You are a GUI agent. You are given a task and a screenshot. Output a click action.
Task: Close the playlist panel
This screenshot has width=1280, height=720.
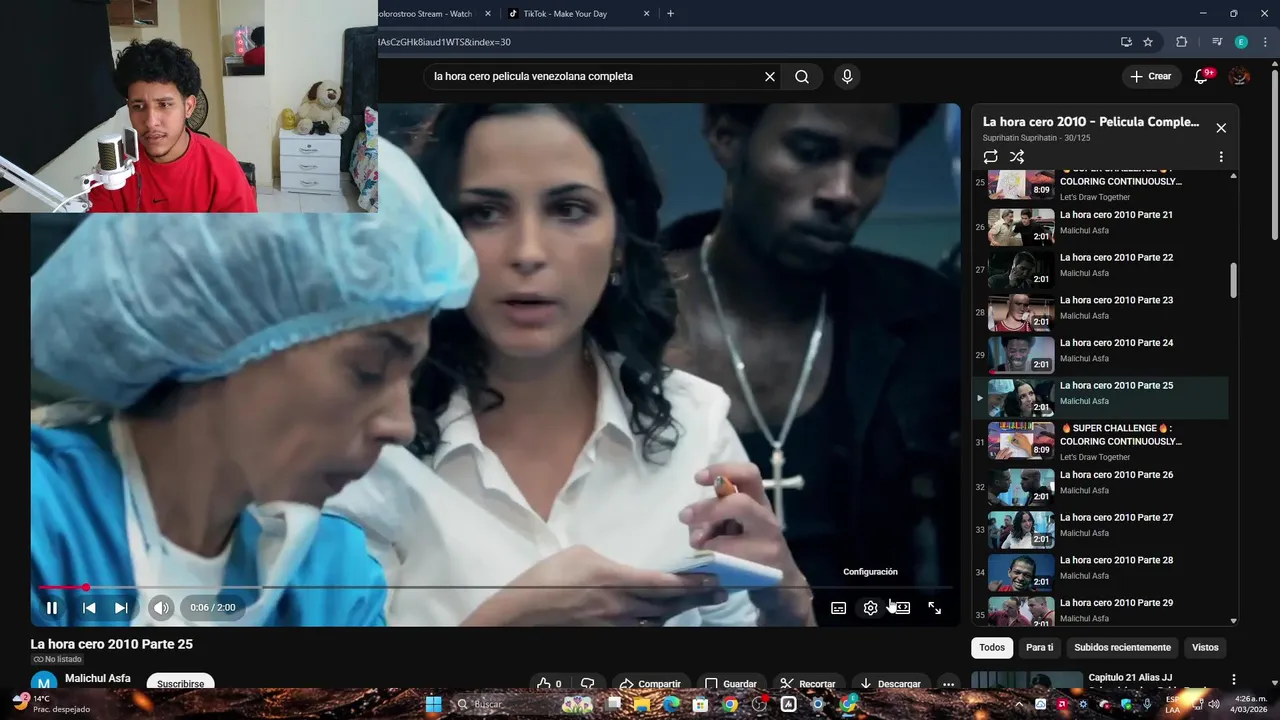(x=1221, y=128)
